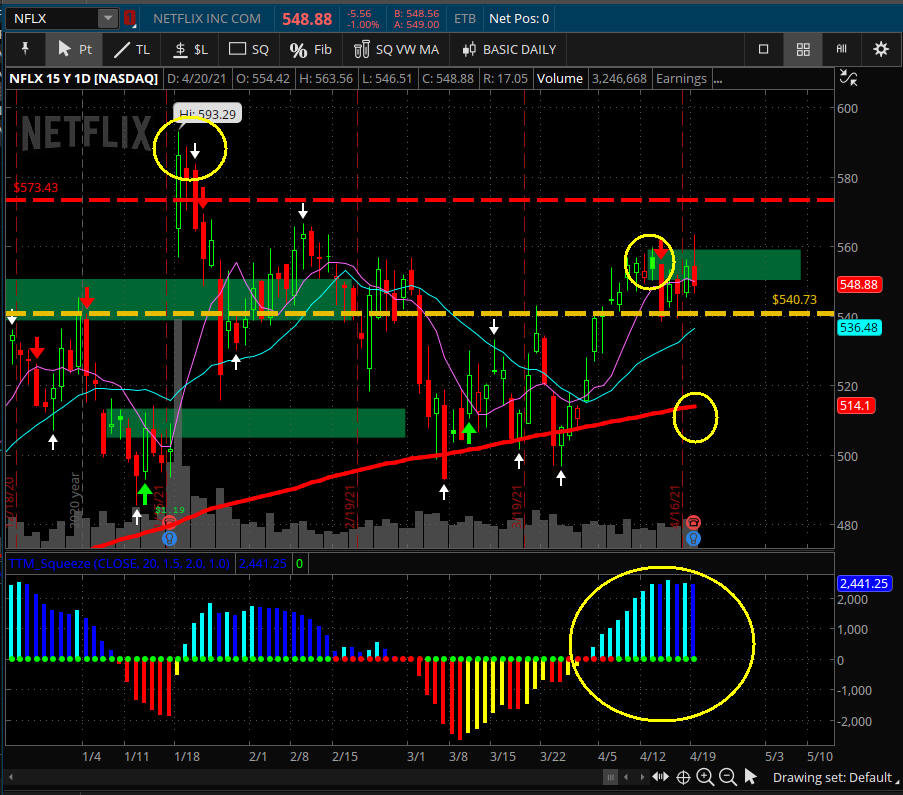Open chart settings gear
The width and height of the screenshot is (903, 795).
[x=880, y=49]
